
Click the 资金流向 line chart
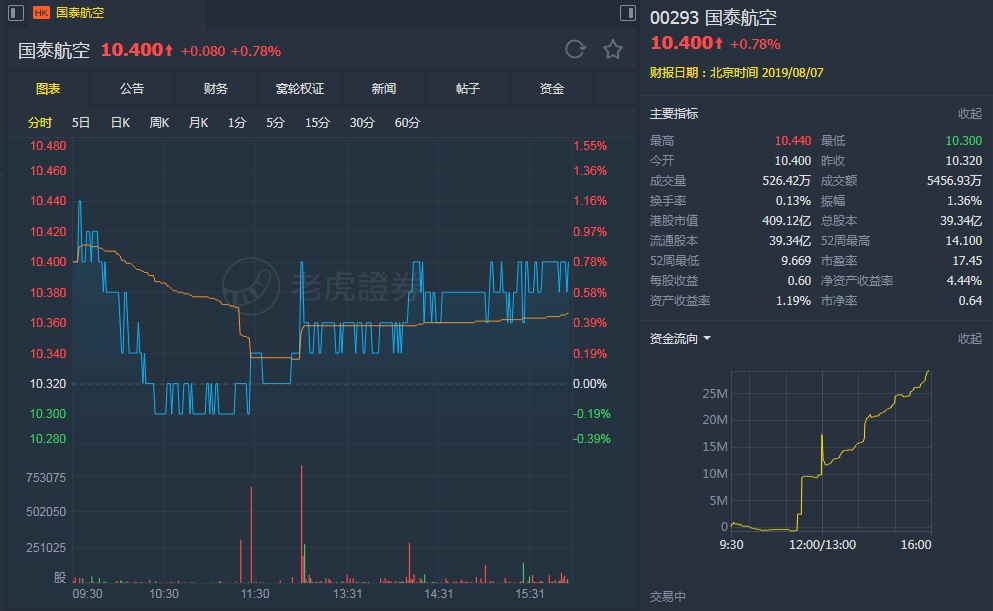point(831,451)
